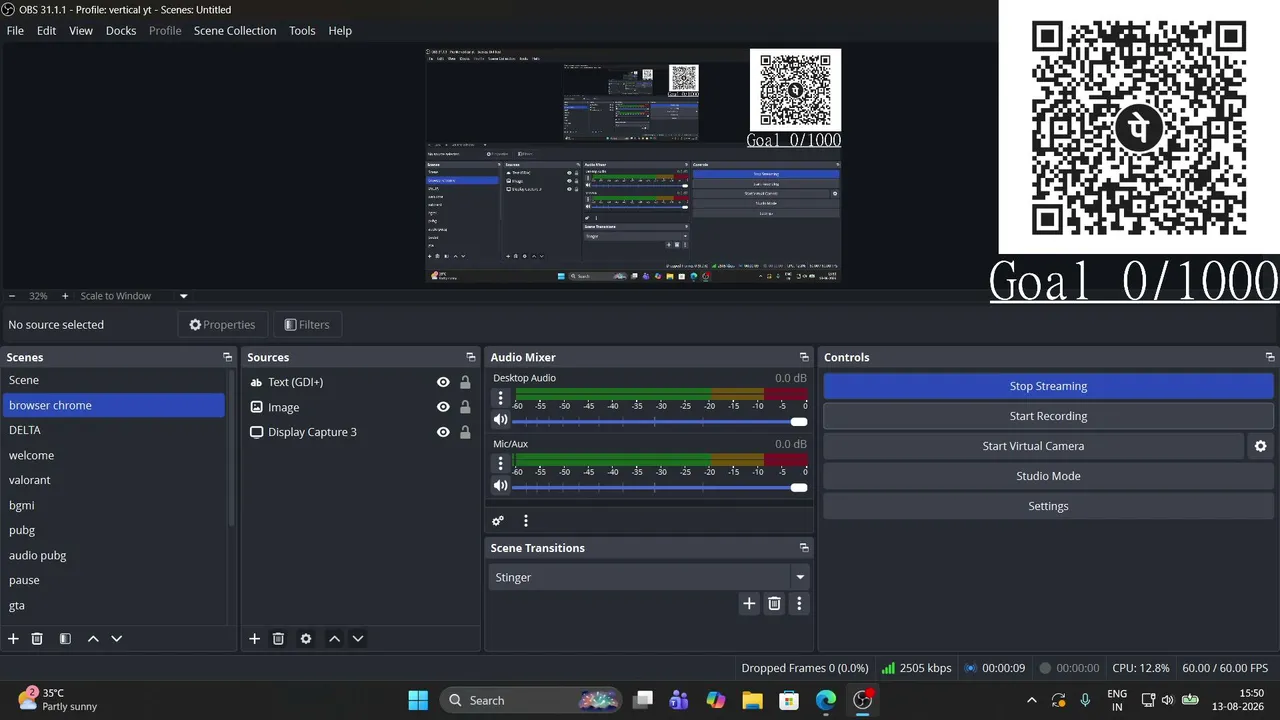
Task: Click the OBS Studio taskbar icon
Action: (x=863, y=700)
